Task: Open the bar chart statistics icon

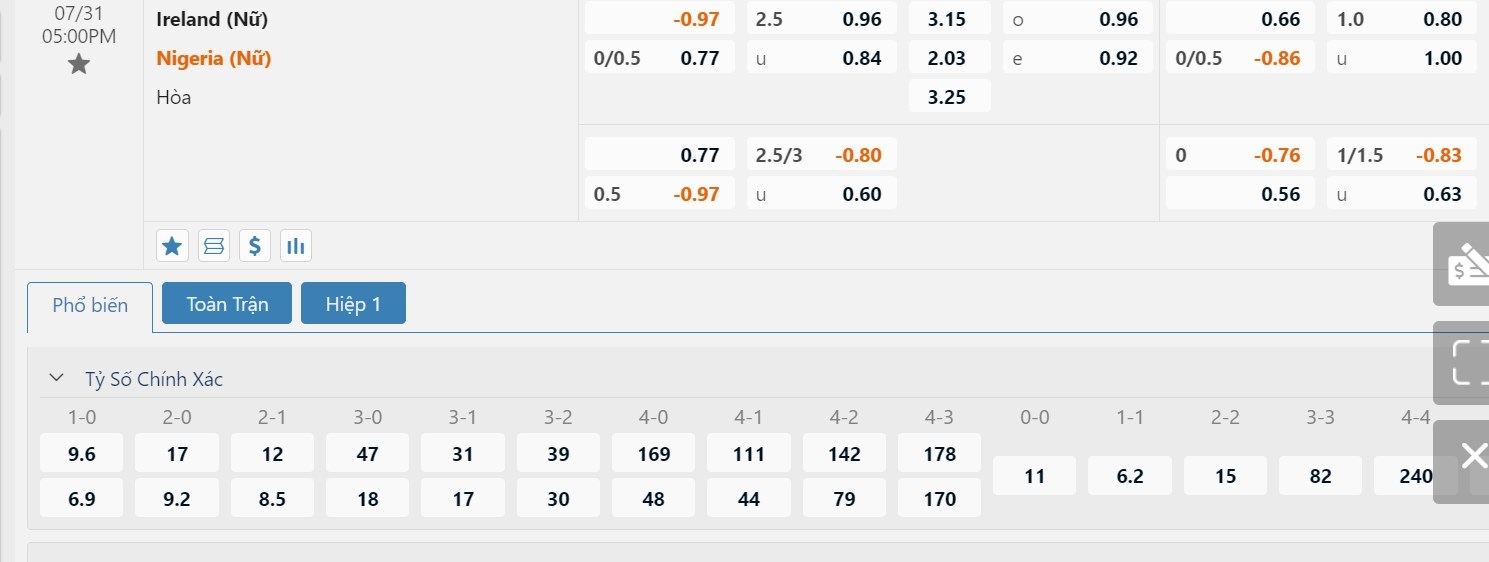Action: tap(295, 245)
